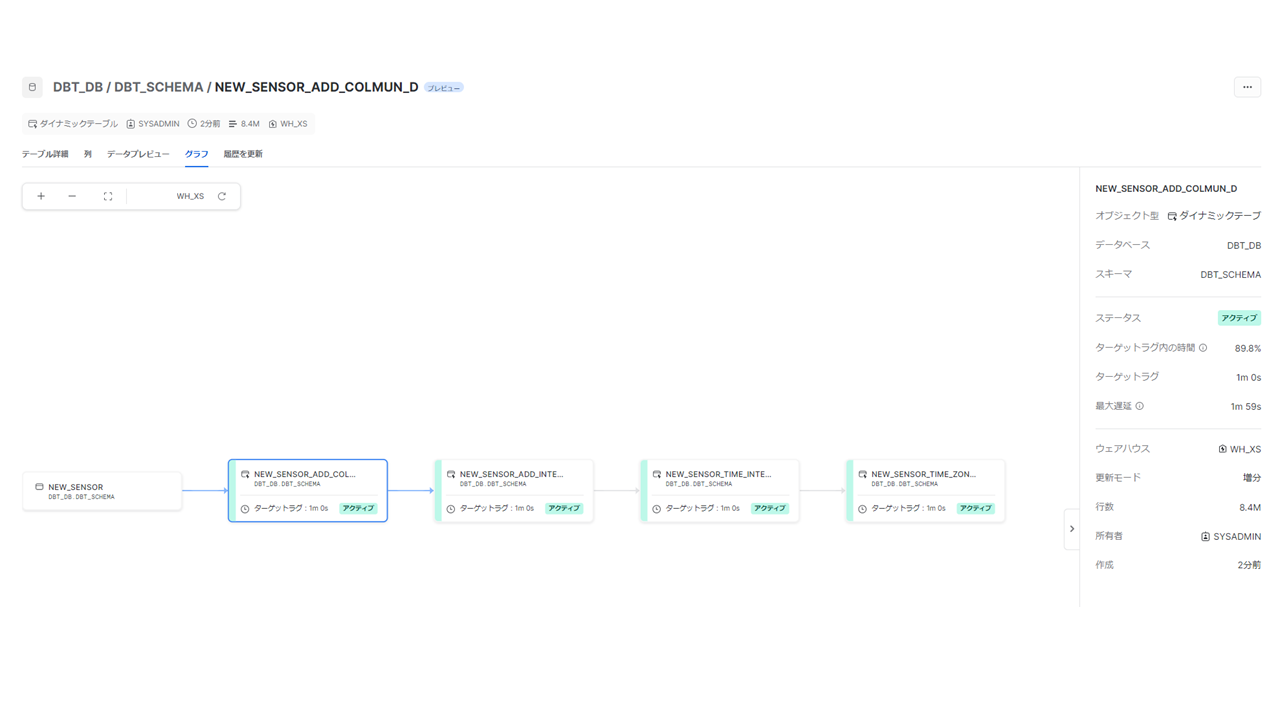Select the NEW_SENSOR_TIME_ZON node

coord(926,490)
